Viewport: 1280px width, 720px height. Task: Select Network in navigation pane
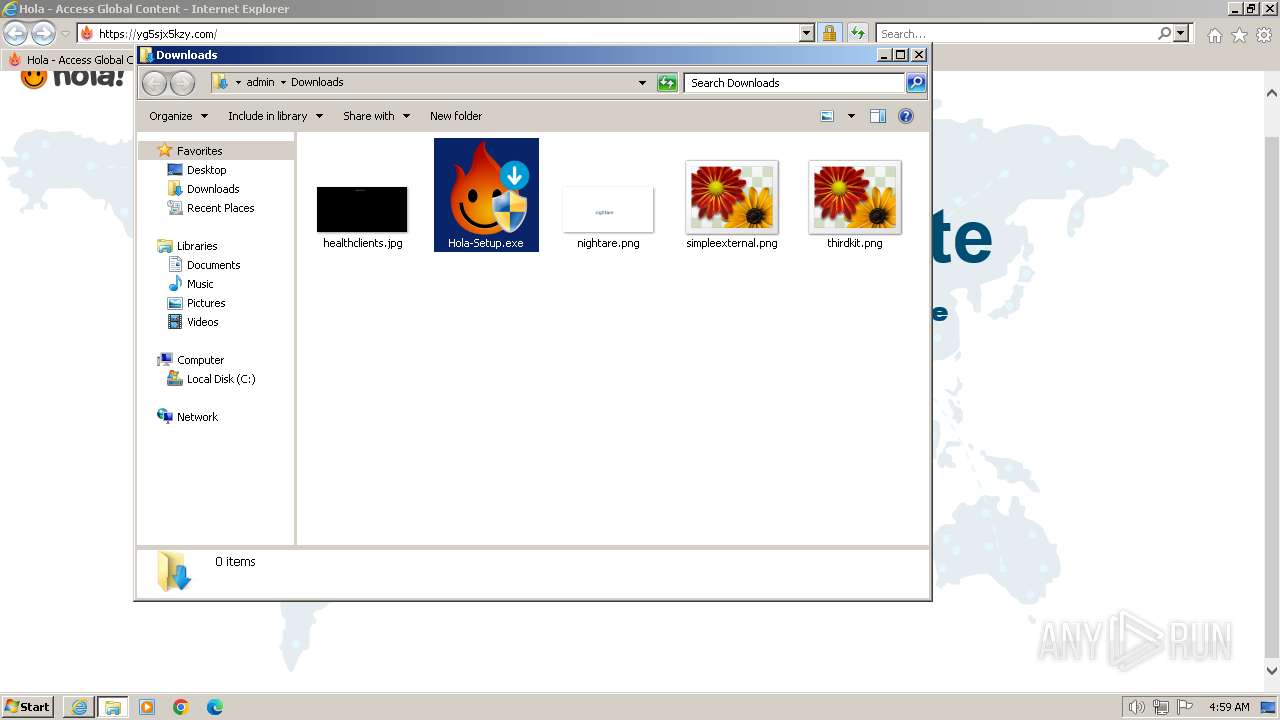[197, 417]
